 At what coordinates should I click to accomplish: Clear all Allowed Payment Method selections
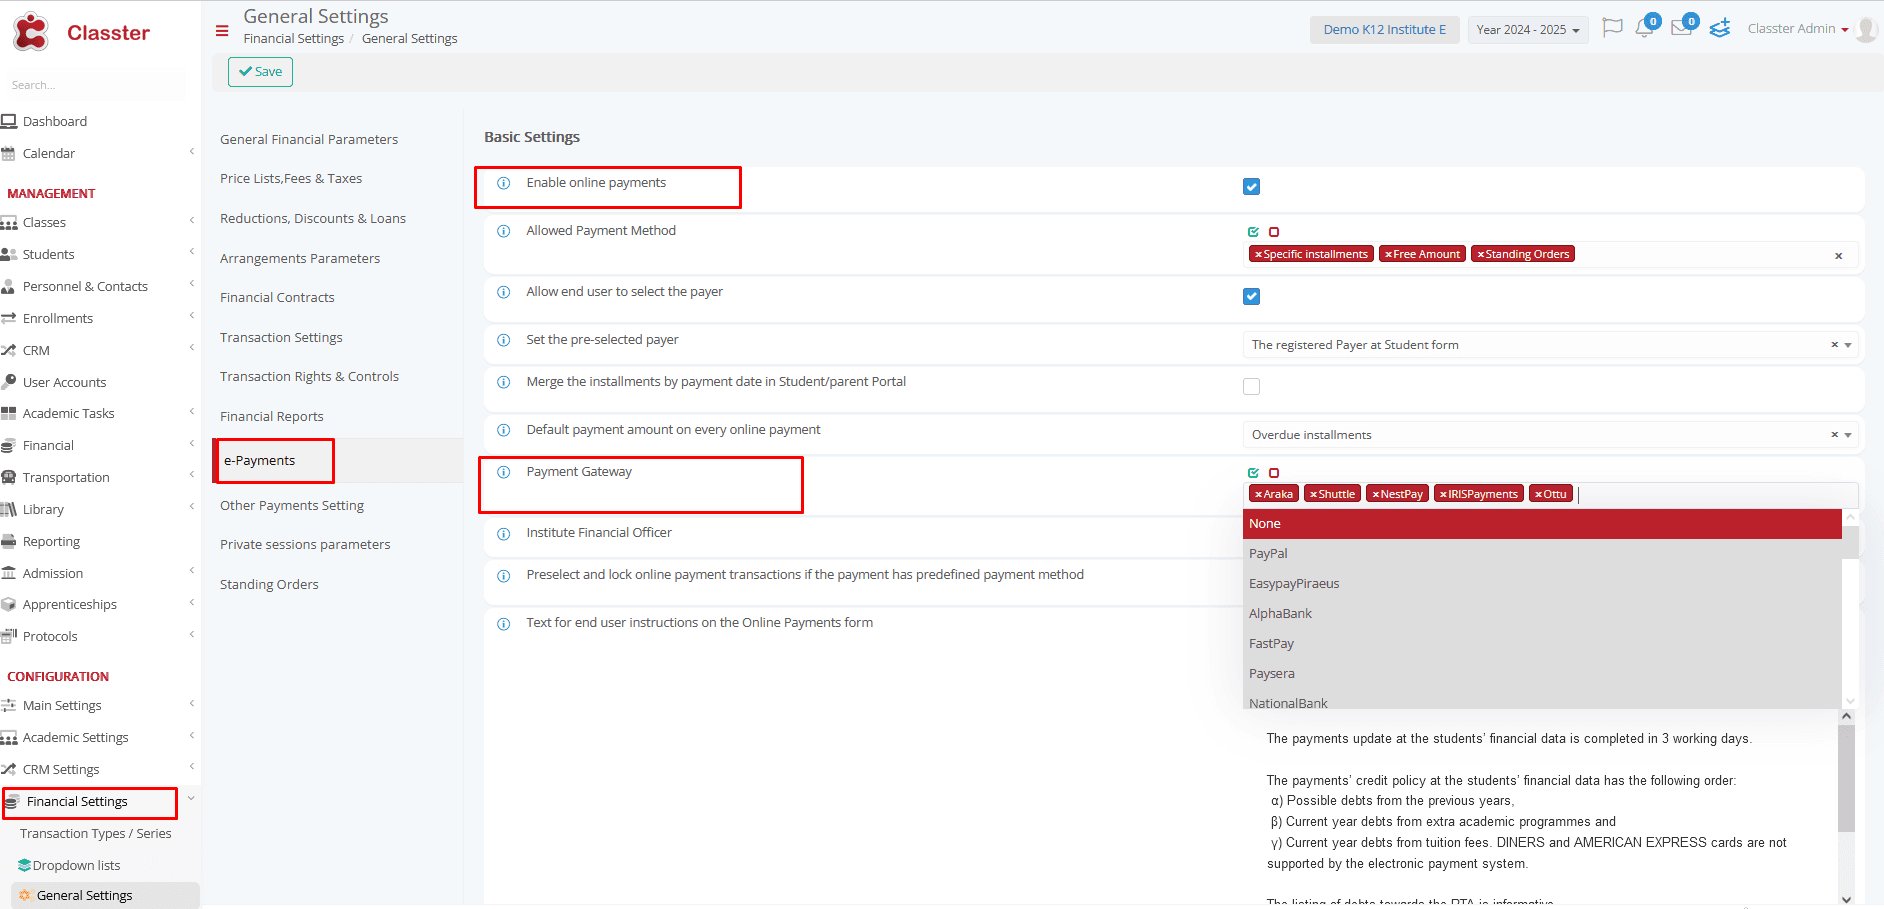point(1838,256)
